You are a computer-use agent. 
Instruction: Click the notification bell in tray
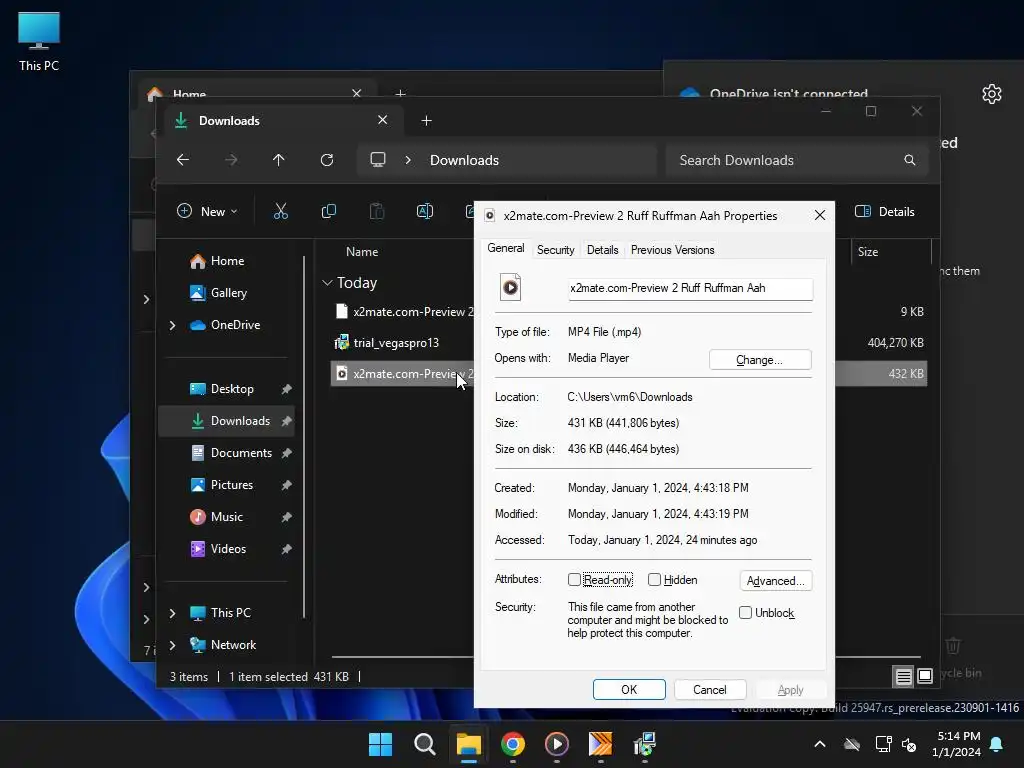point(997,744)
